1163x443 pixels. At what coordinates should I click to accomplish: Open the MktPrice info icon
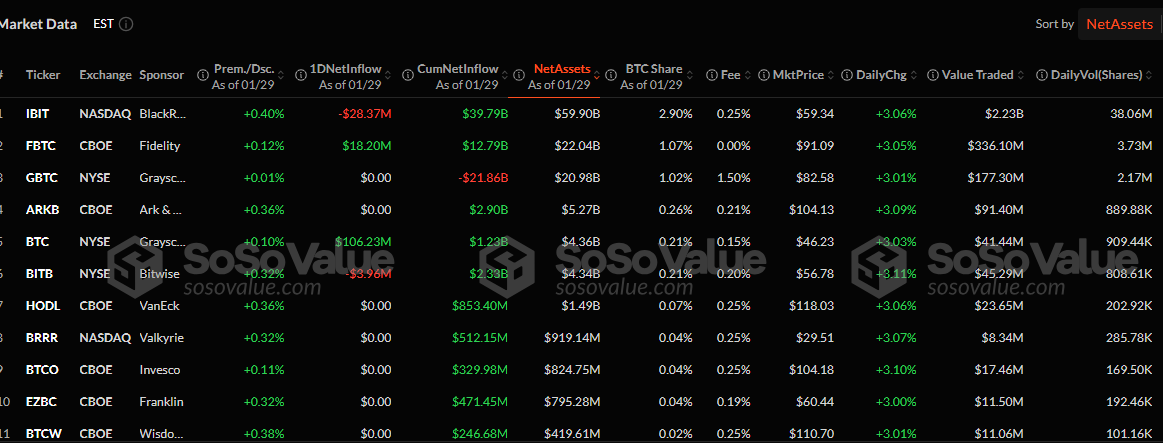pyautogui.click(x=764, y=75)
